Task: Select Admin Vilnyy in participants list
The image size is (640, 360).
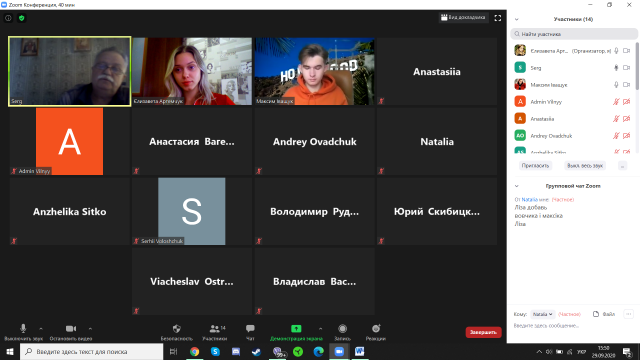Action: pyautogui.click(x=573, y=102)
